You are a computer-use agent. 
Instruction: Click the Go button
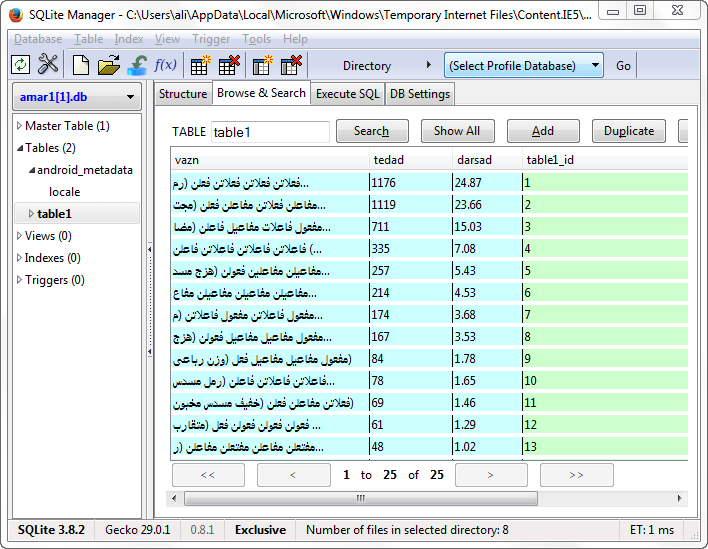[623, 66]
